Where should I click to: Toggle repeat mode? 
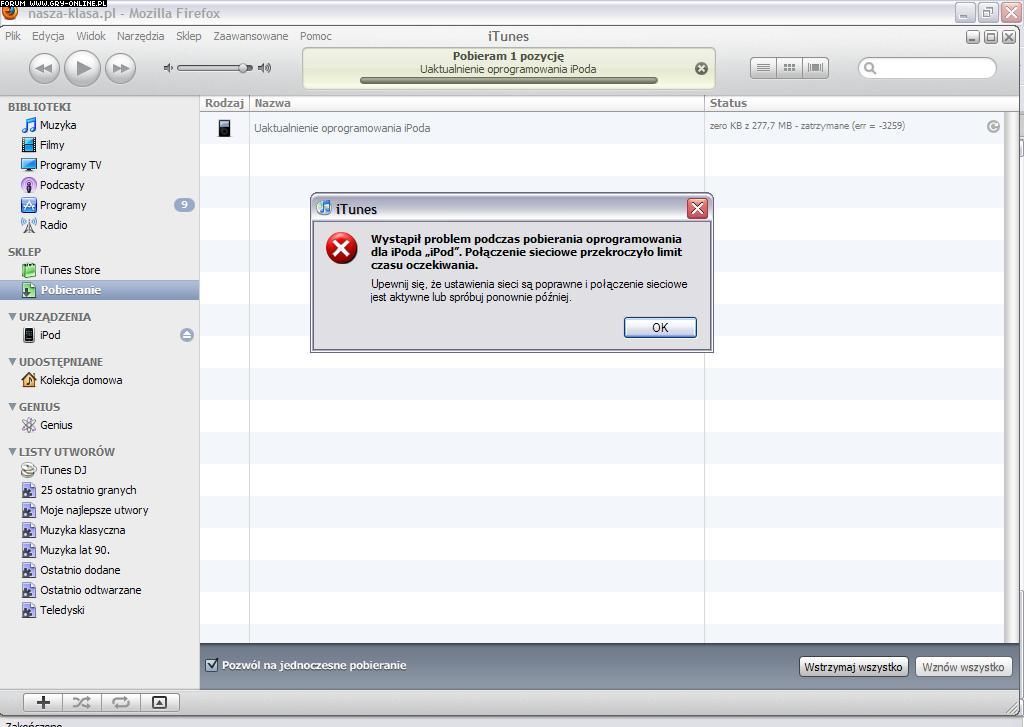coord(120,702)
